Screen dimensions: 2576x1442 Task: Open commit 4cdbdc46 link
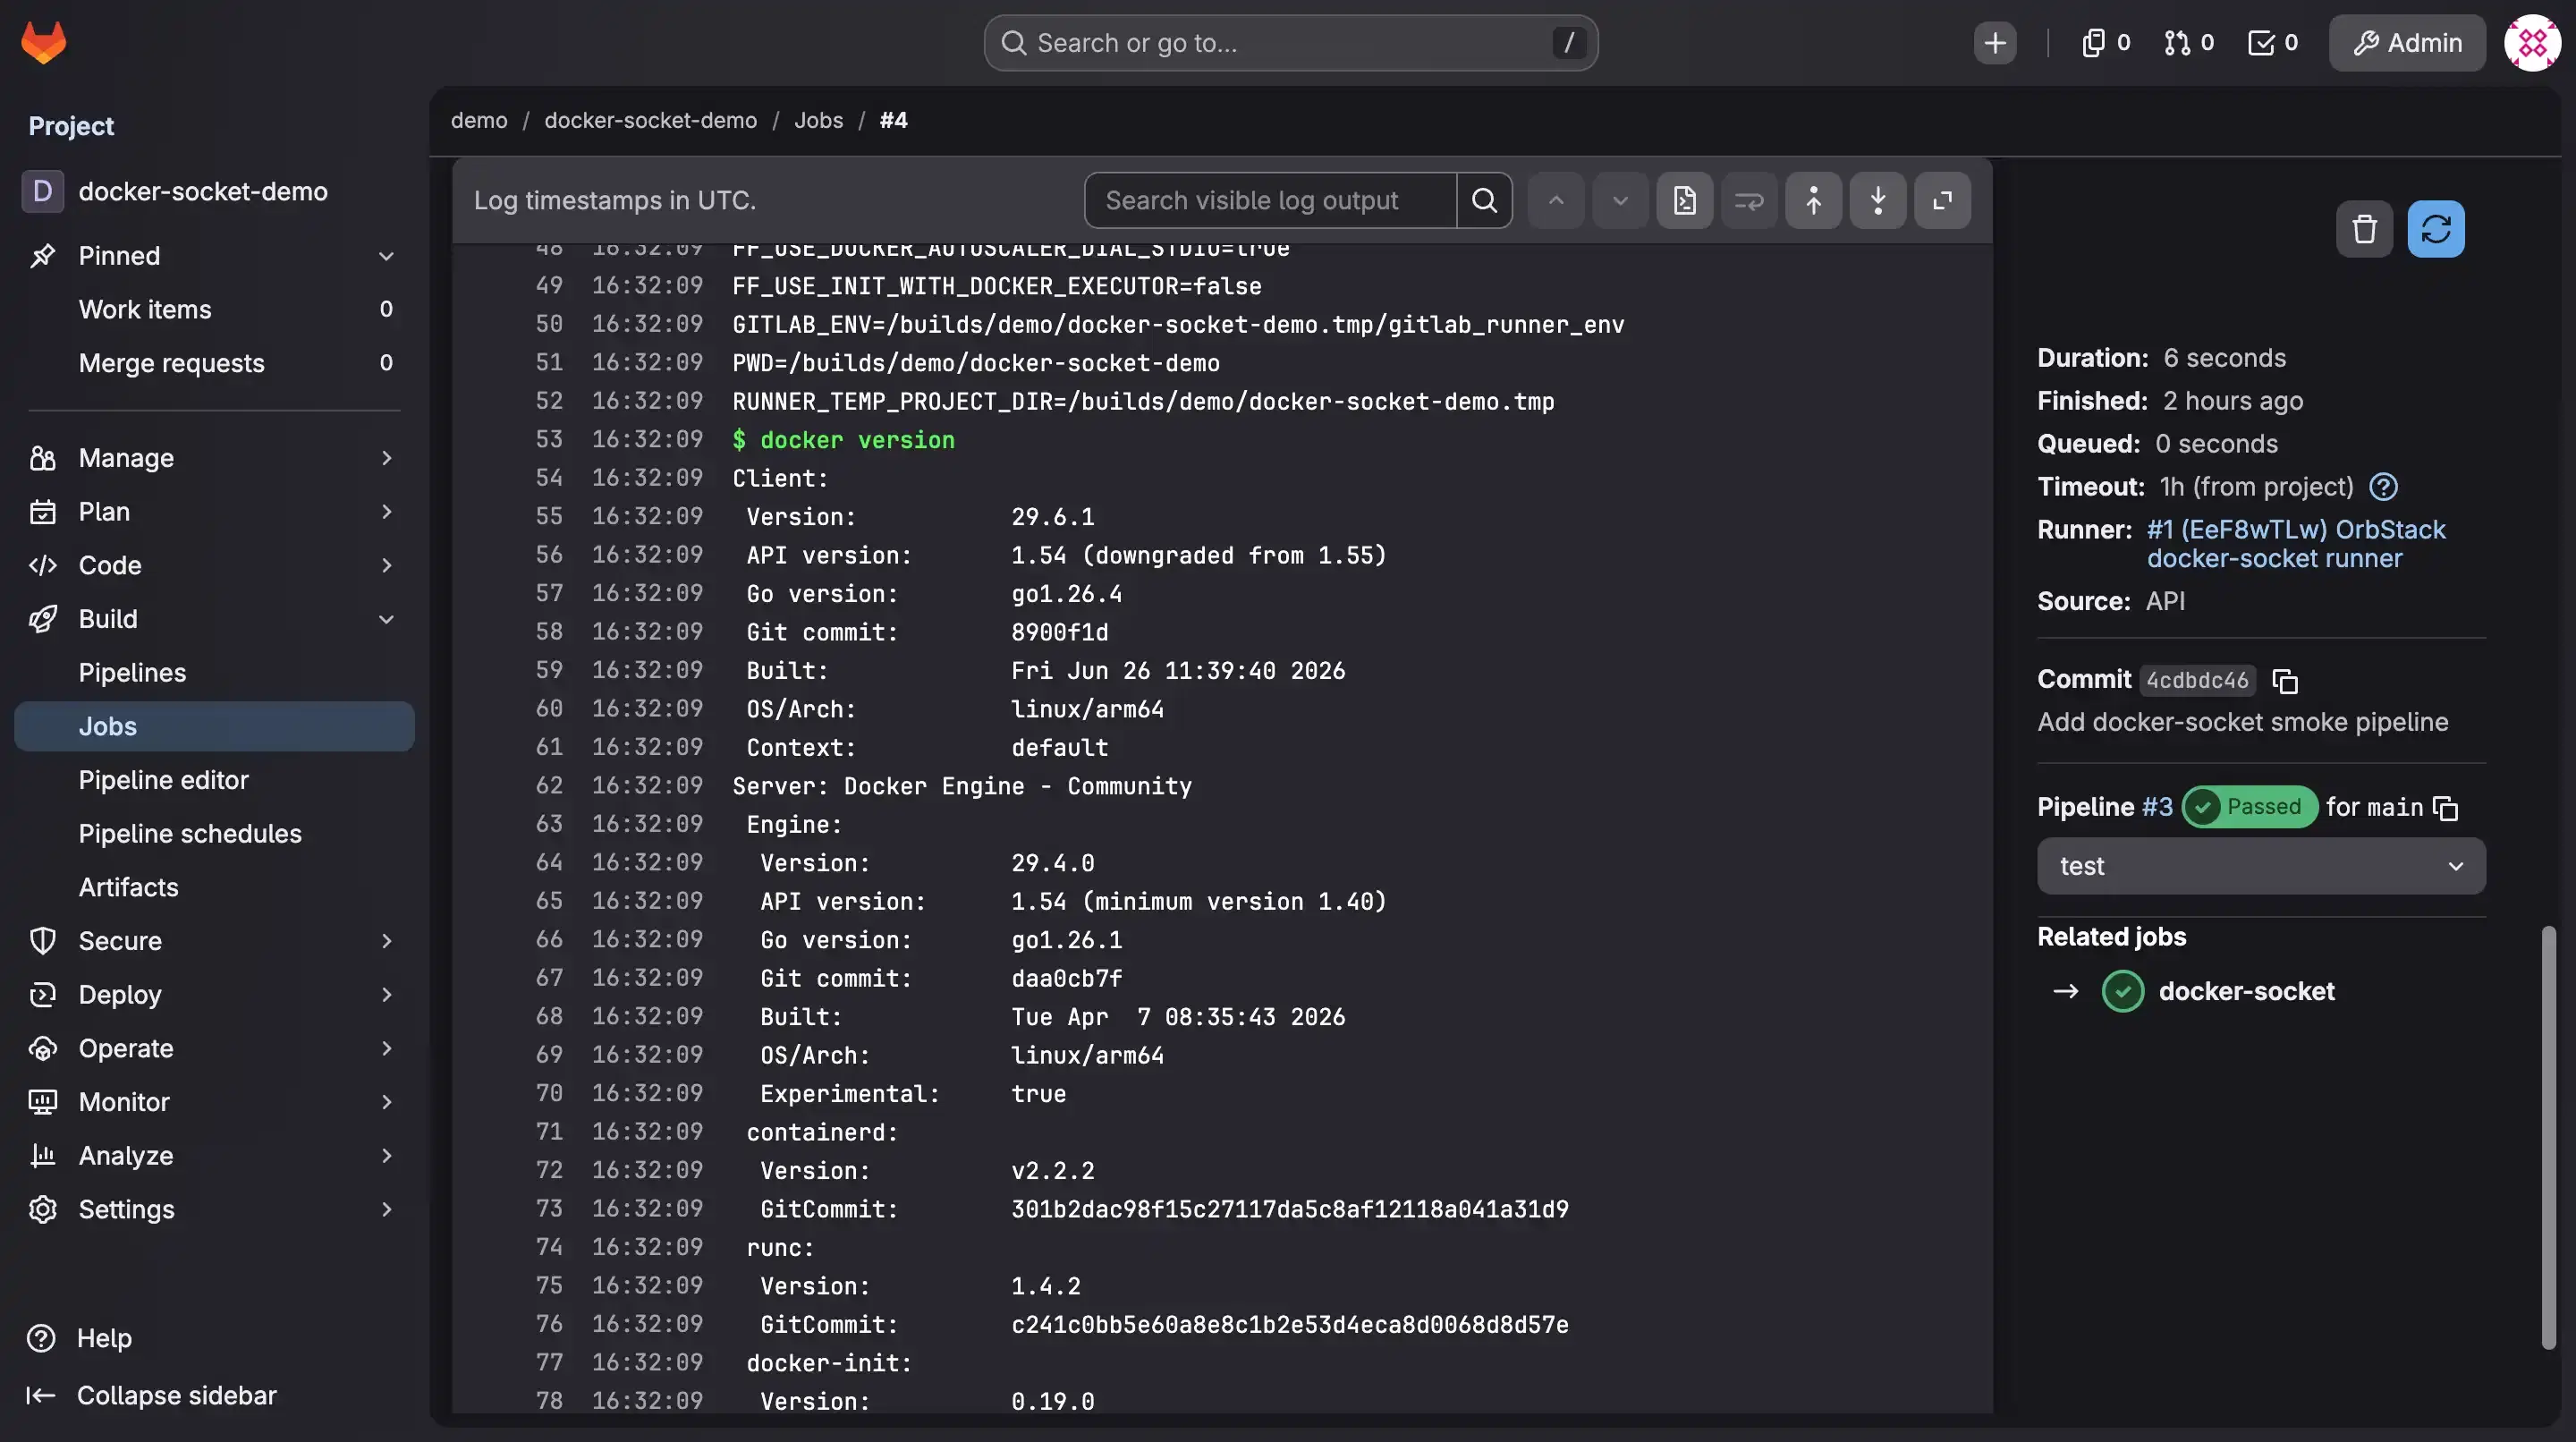click(x=2197, y=680)
